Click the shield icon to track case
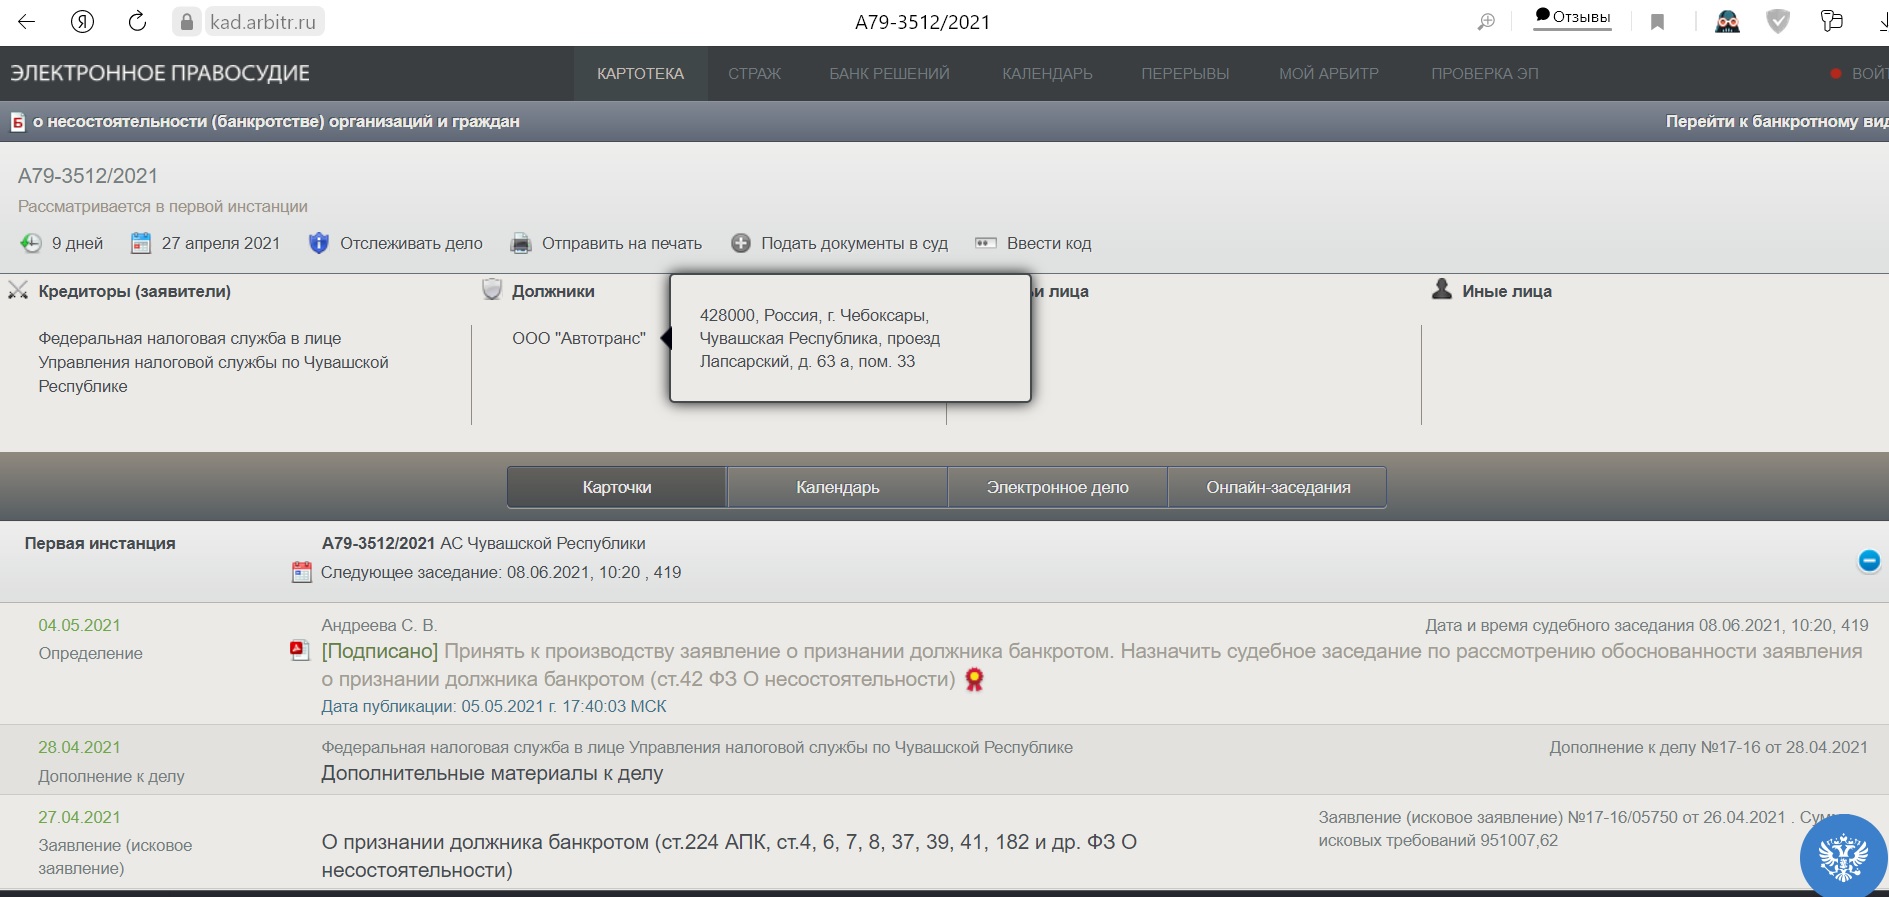Screen dimensions: 1889x897 [318, 243]
